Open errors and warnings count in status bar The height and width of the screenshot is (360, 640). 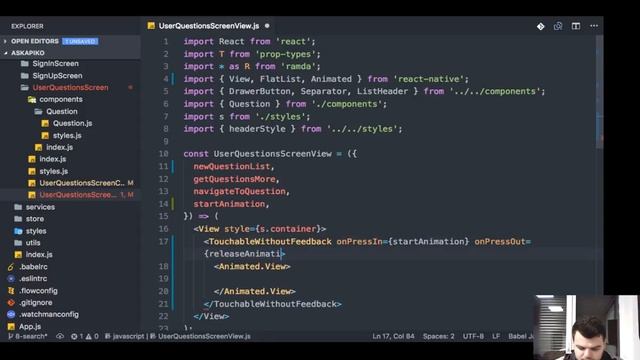pos(84,336)
